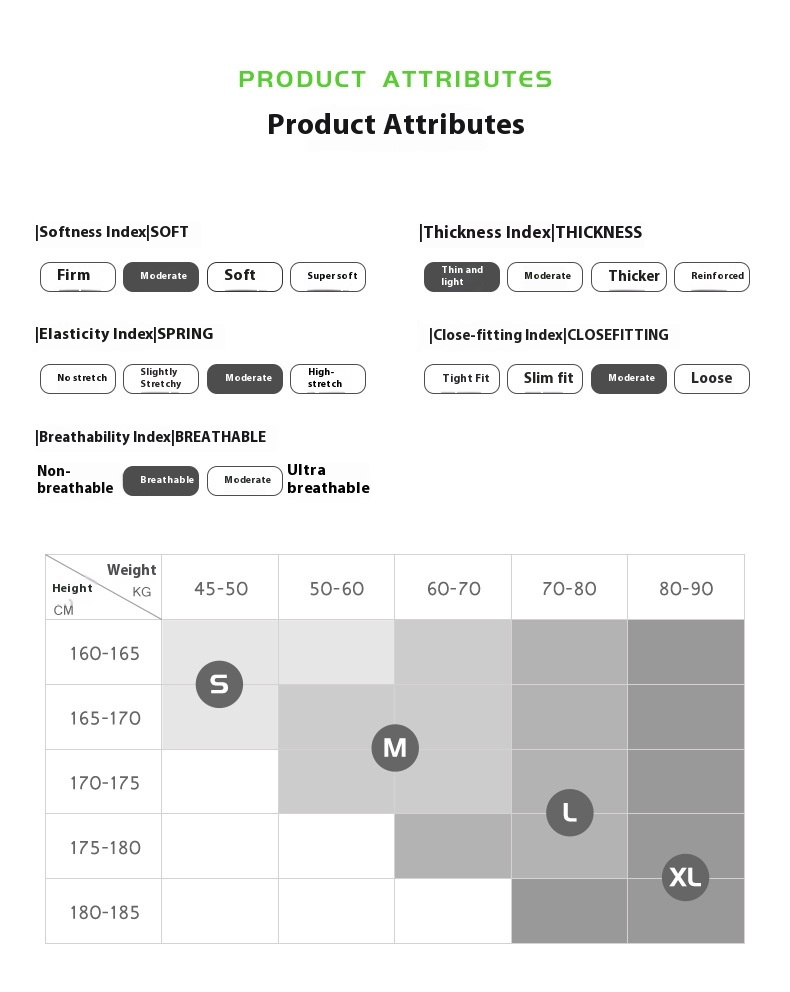Click the highlighted Breathable pill
This screenshot has height=992, width=790.
click(x=161, y=480)
